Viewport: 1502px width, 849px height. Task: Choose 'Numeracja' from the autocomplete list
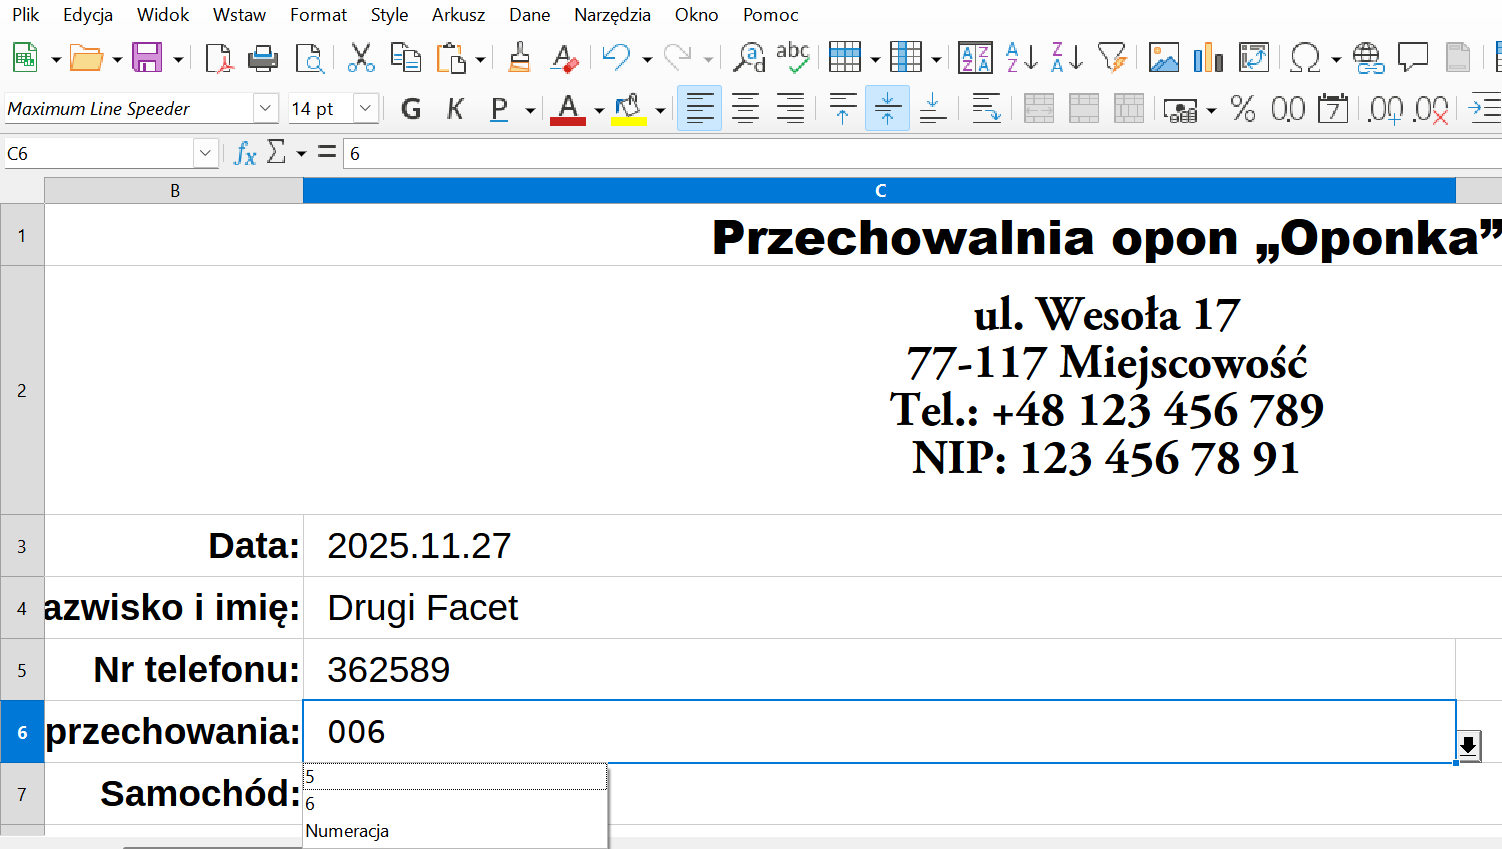tap(455, 831)
